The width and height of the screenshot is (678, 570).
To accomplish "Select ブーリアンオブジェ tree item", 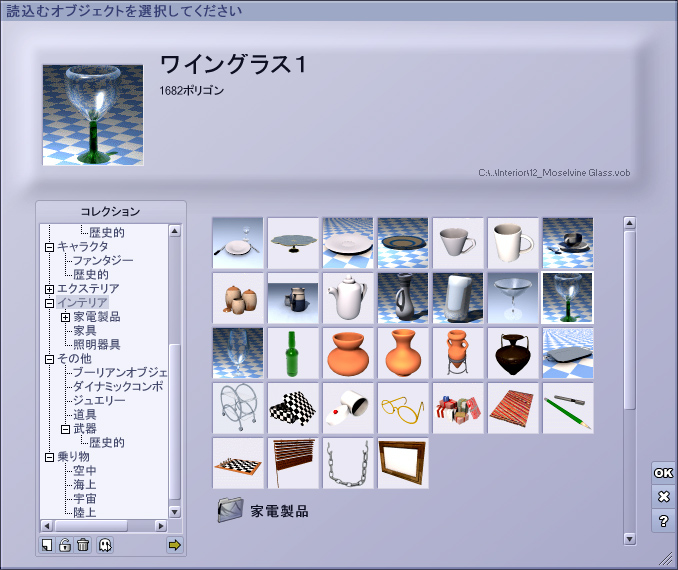I will tap(120, 372).
